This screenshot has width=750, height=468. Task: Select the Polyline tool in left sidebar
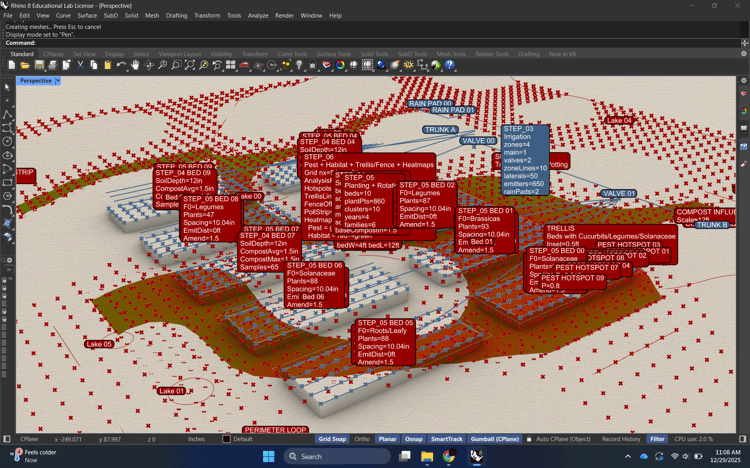[x=7, y=114]
